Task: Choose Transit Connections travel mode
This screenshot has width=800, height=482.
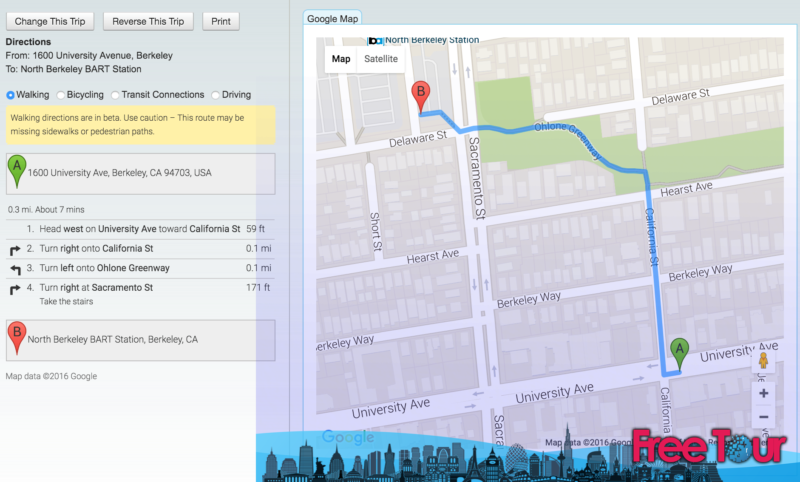Action: click(x=116, y=94)
